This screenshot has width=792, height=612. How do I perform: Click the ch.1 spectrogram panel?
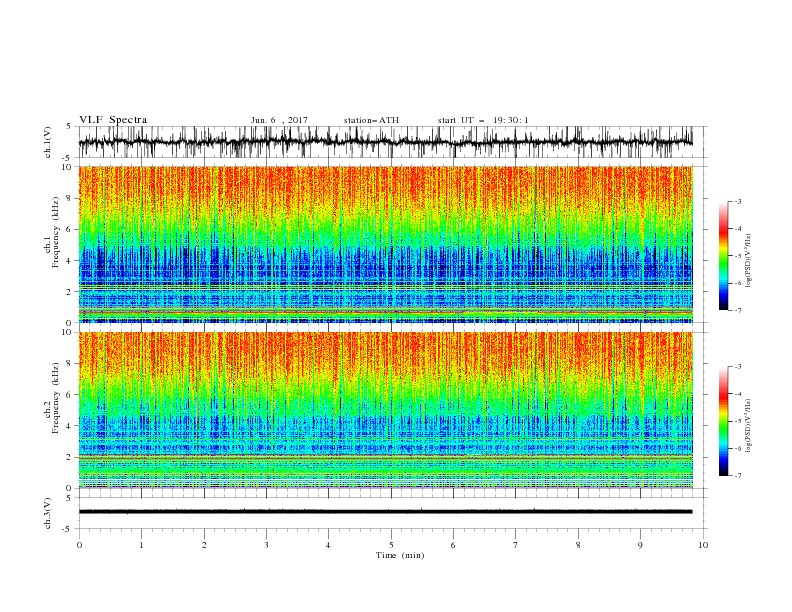[x=386, y=244]
